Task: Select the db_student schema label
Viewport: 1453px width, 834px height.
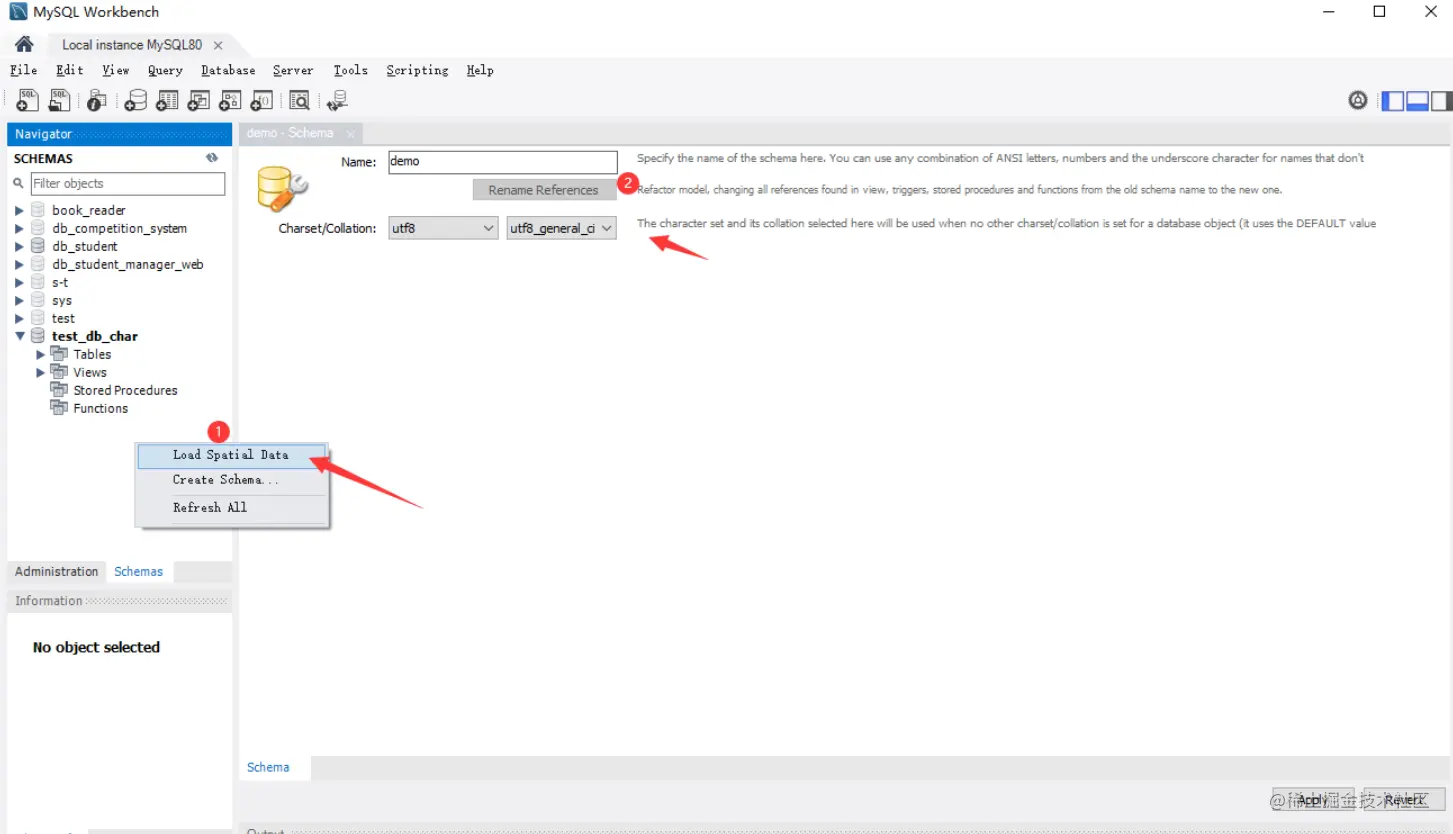Action: point(85,246)
